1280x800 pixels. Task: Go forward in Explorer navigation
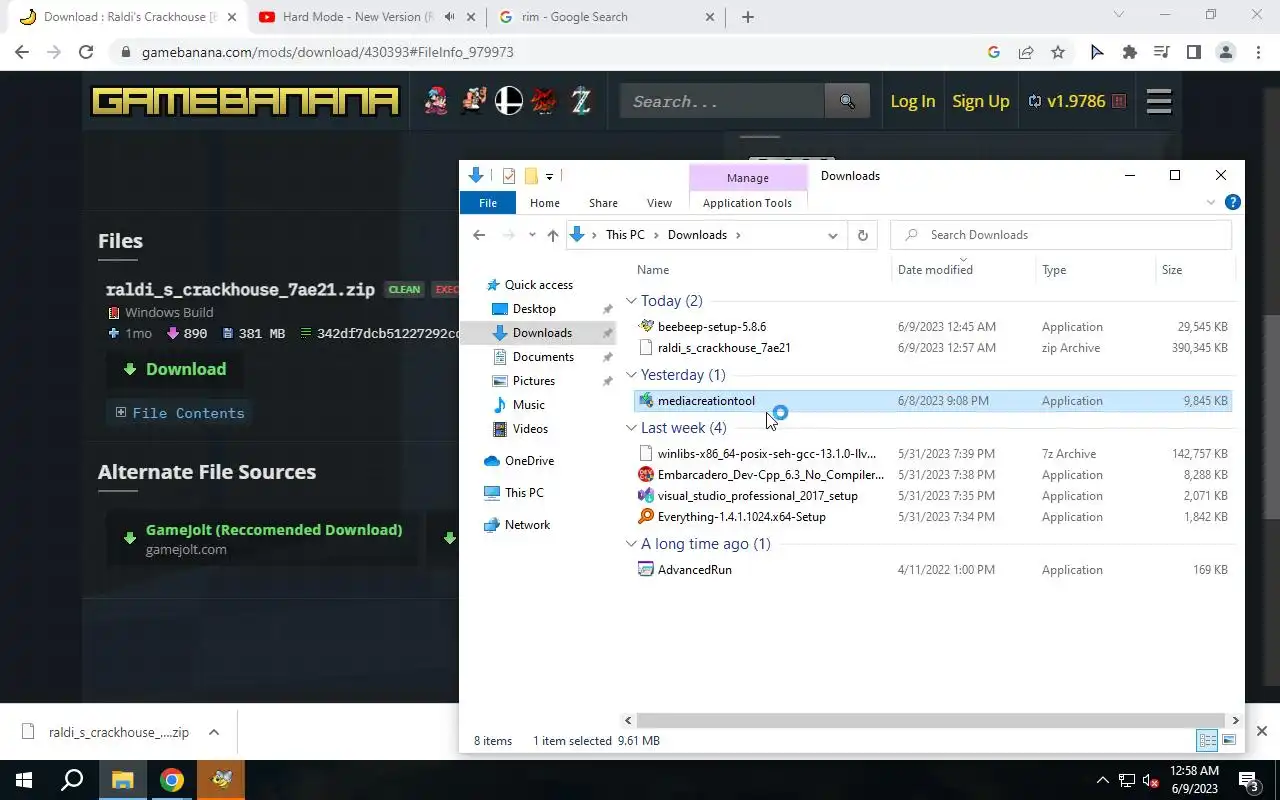click(x=508, y=235)
